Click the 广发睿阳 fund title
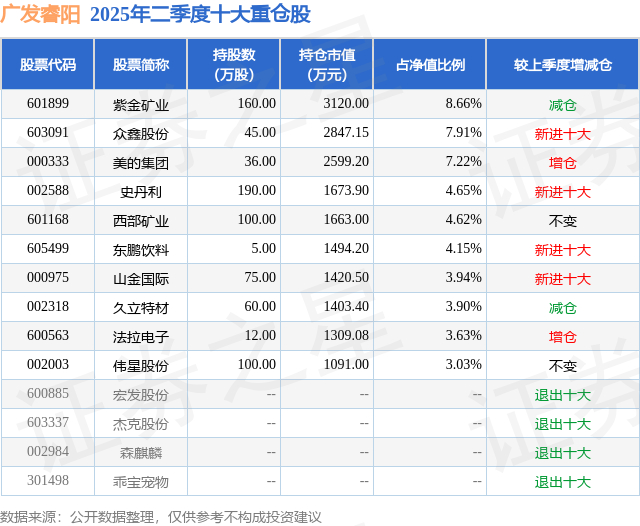This screenshot has height=526, width=640. pos(40,14)
